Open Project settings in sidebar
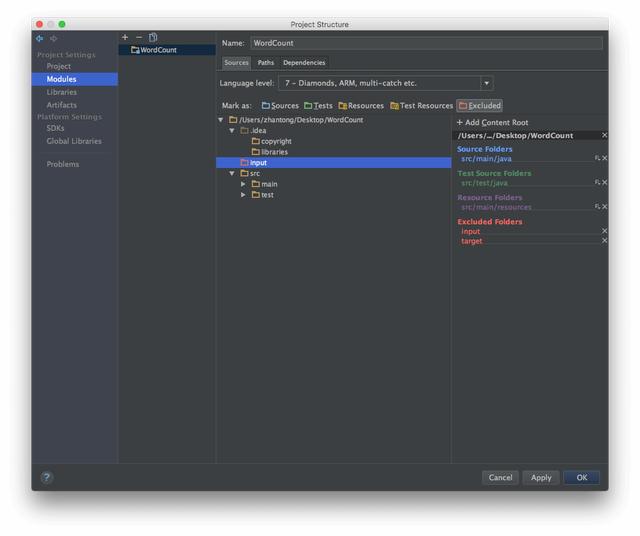 click(x=58, y=66)
